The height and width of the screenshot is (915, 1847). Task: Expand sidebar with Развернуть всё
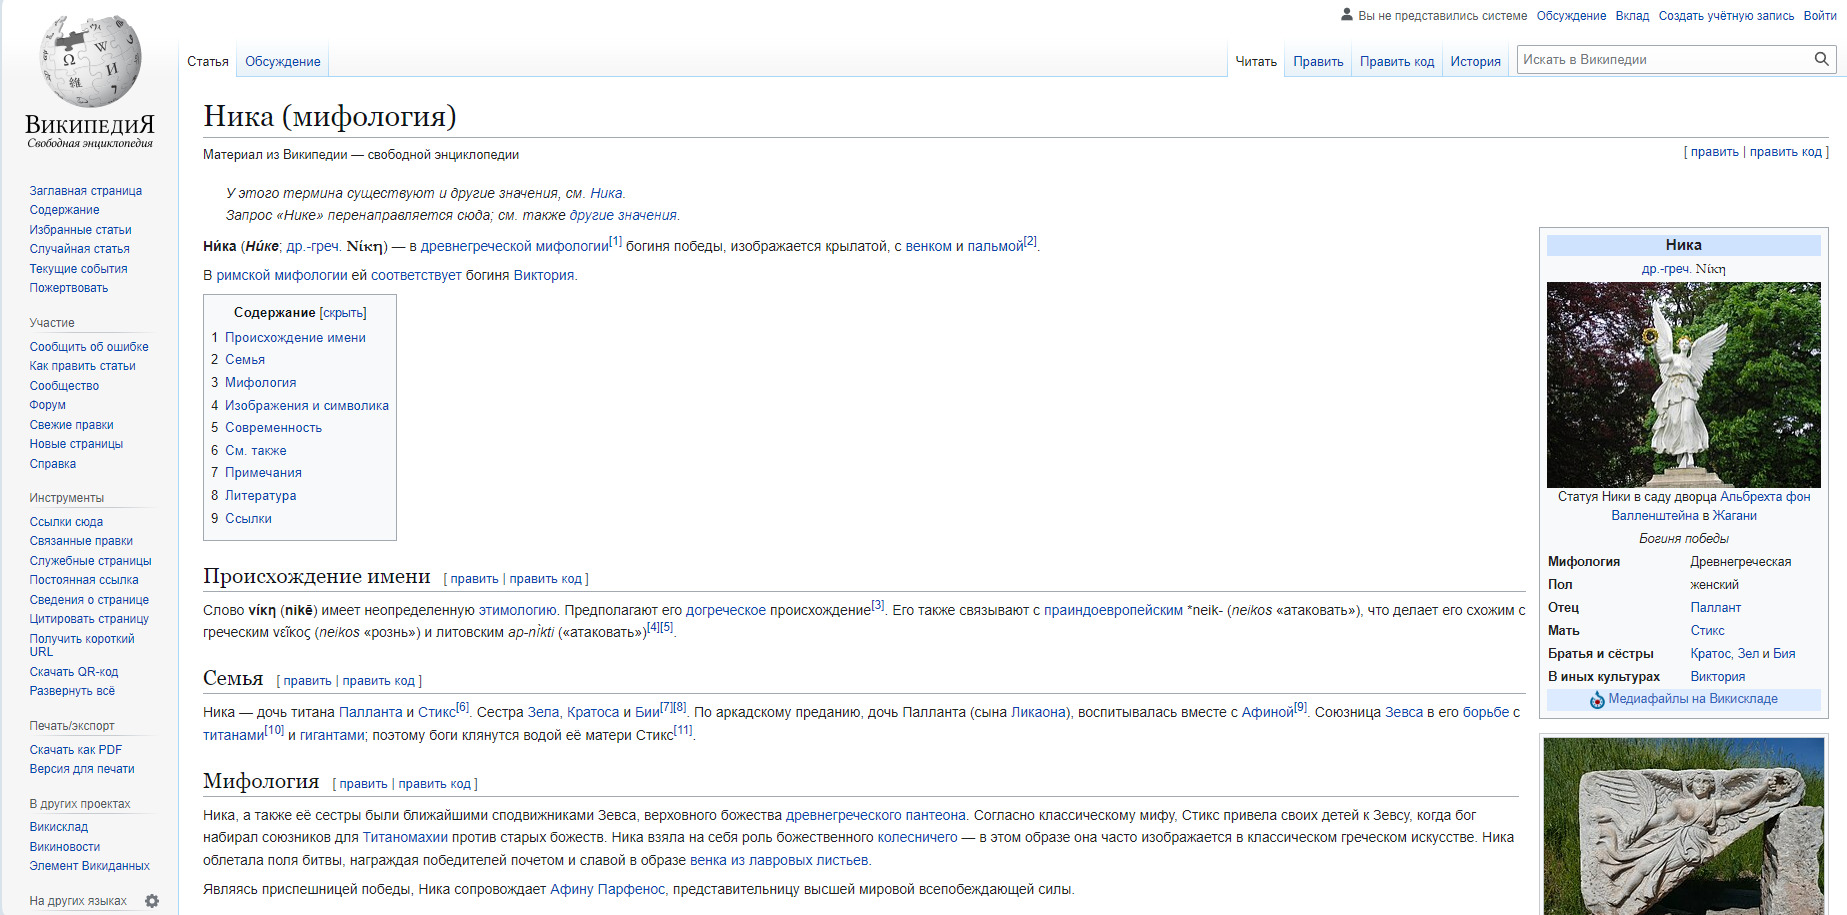click(x=72, y=691)
